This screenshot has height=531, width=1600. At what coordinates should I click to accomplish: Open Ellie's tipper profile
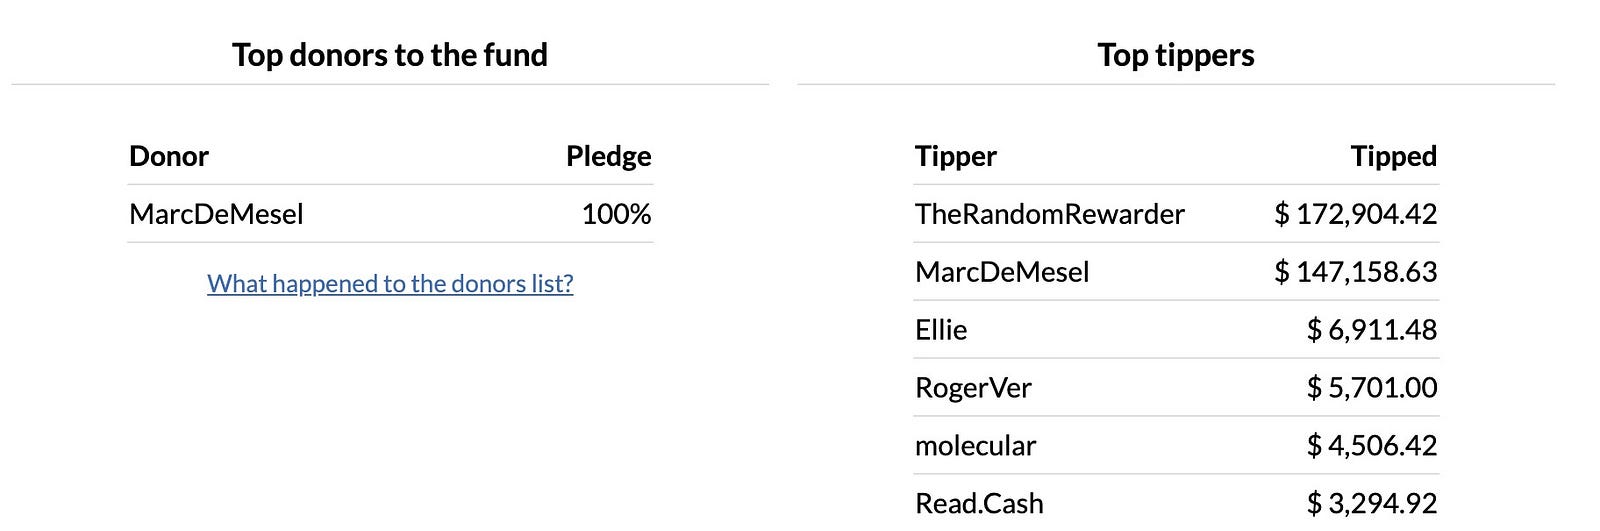941,330
